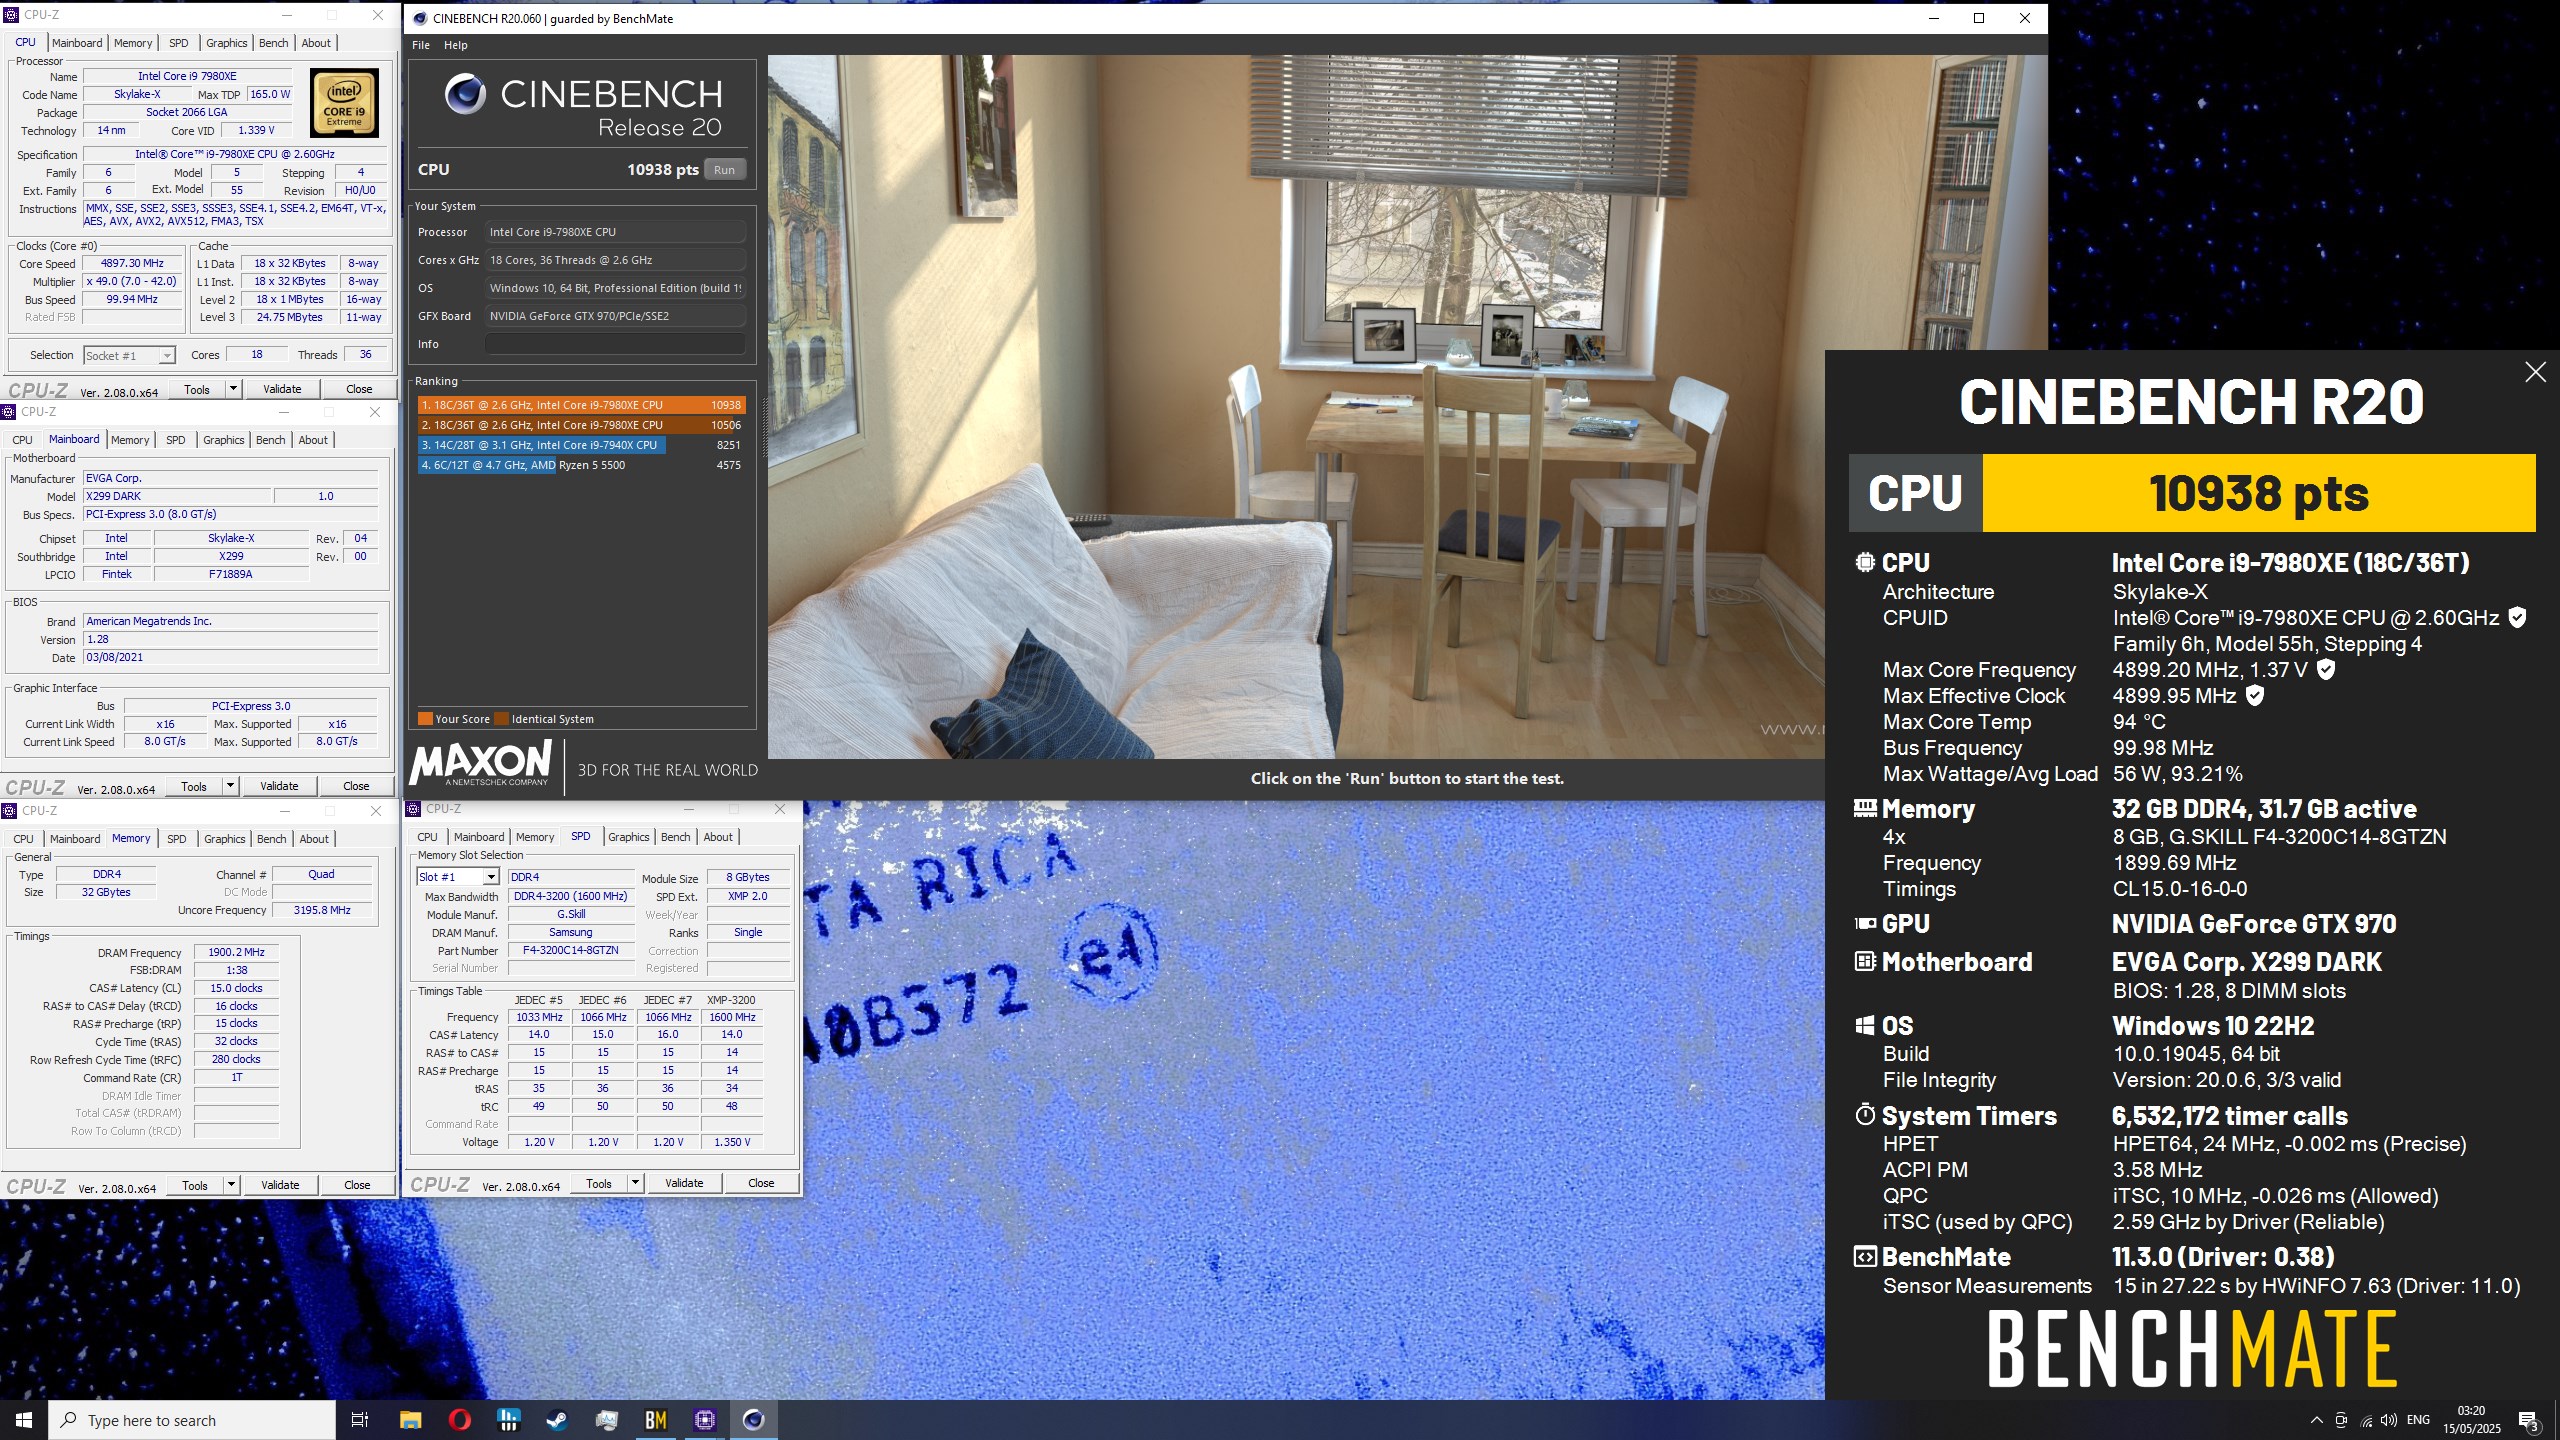Open the network icon in system tray
This screenshot has height=1440, width=2560.
click(2366, 1420)
